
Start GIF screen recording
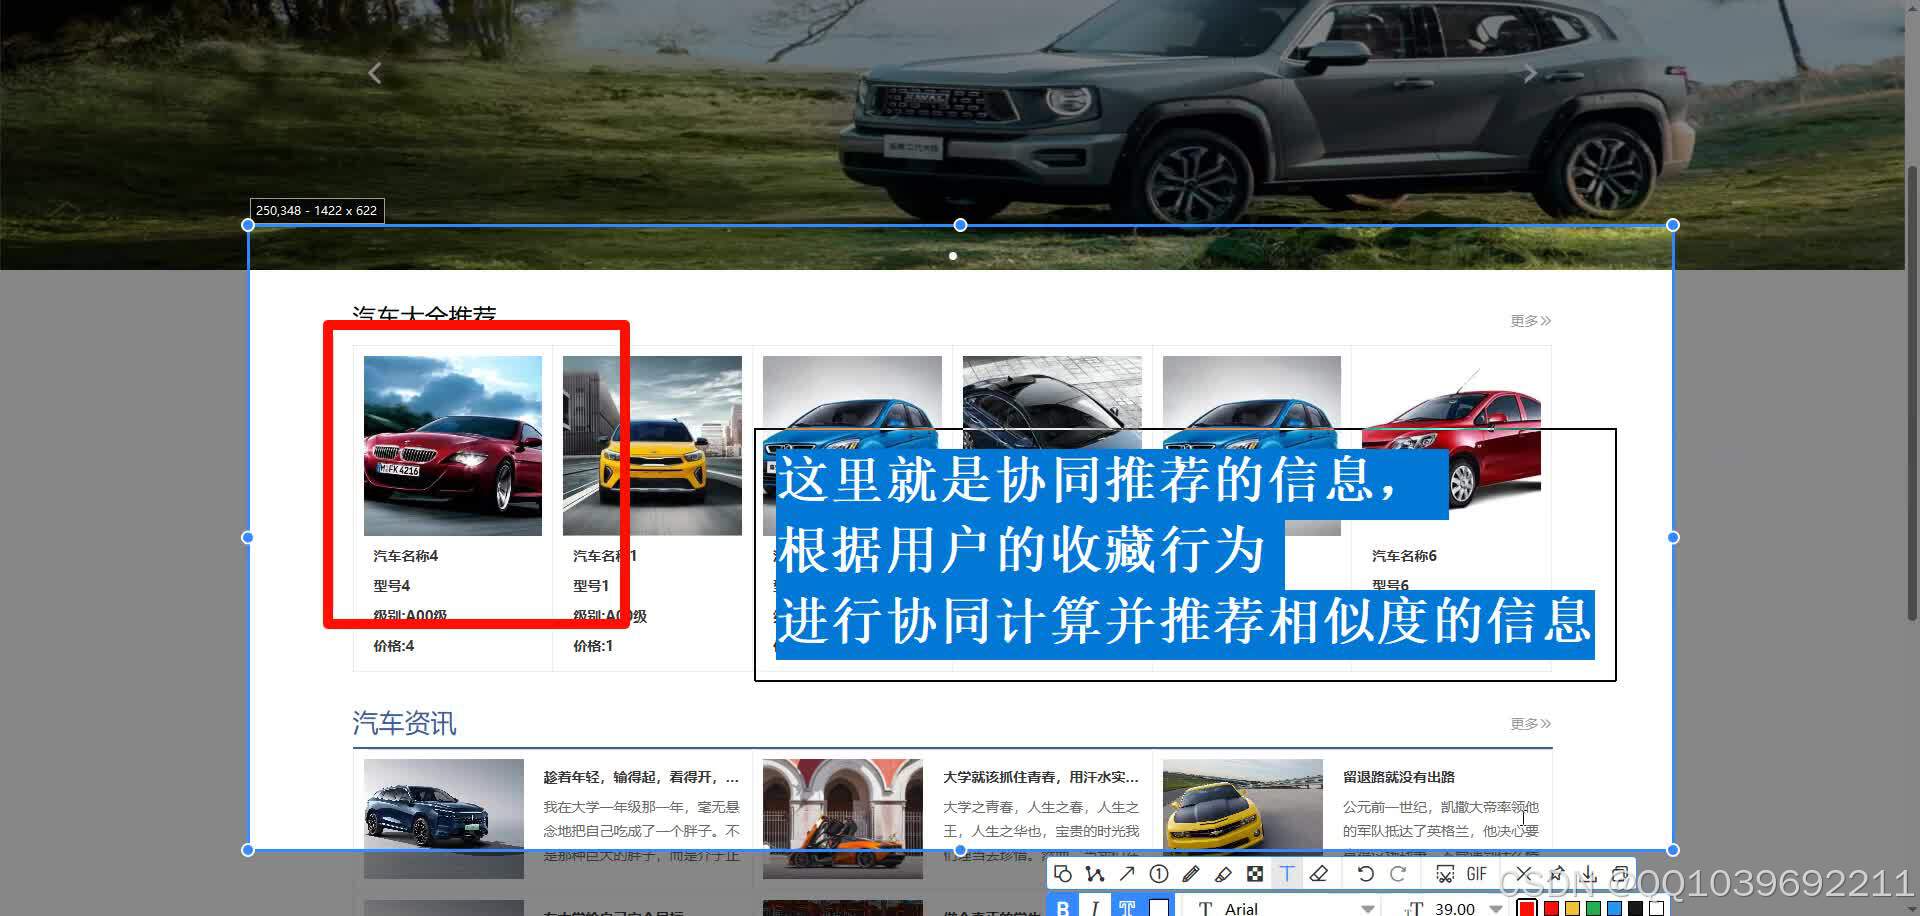(x=1477, y=874)
